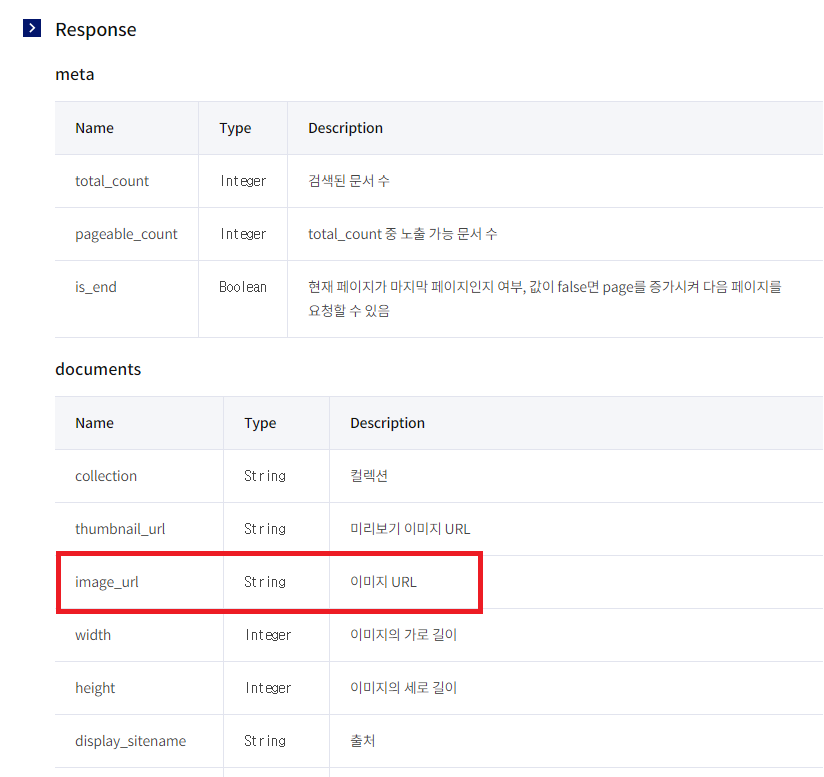The width and height of the screenshot is (824, 777).
Task: Click description '이미지 URL' of image_url
Action: [x=384, y=583]
